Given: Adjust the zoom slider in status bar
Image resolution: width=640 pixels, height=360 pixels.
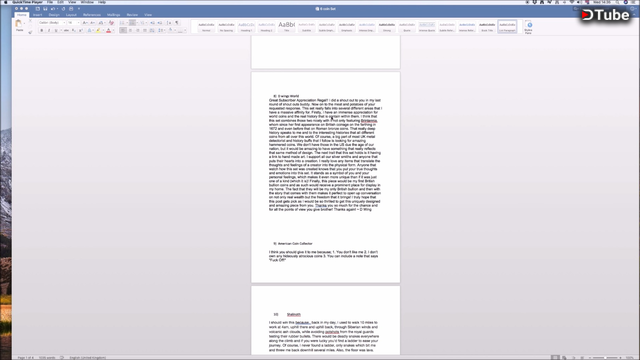Looking at the screenshot, I should [606, 358].
